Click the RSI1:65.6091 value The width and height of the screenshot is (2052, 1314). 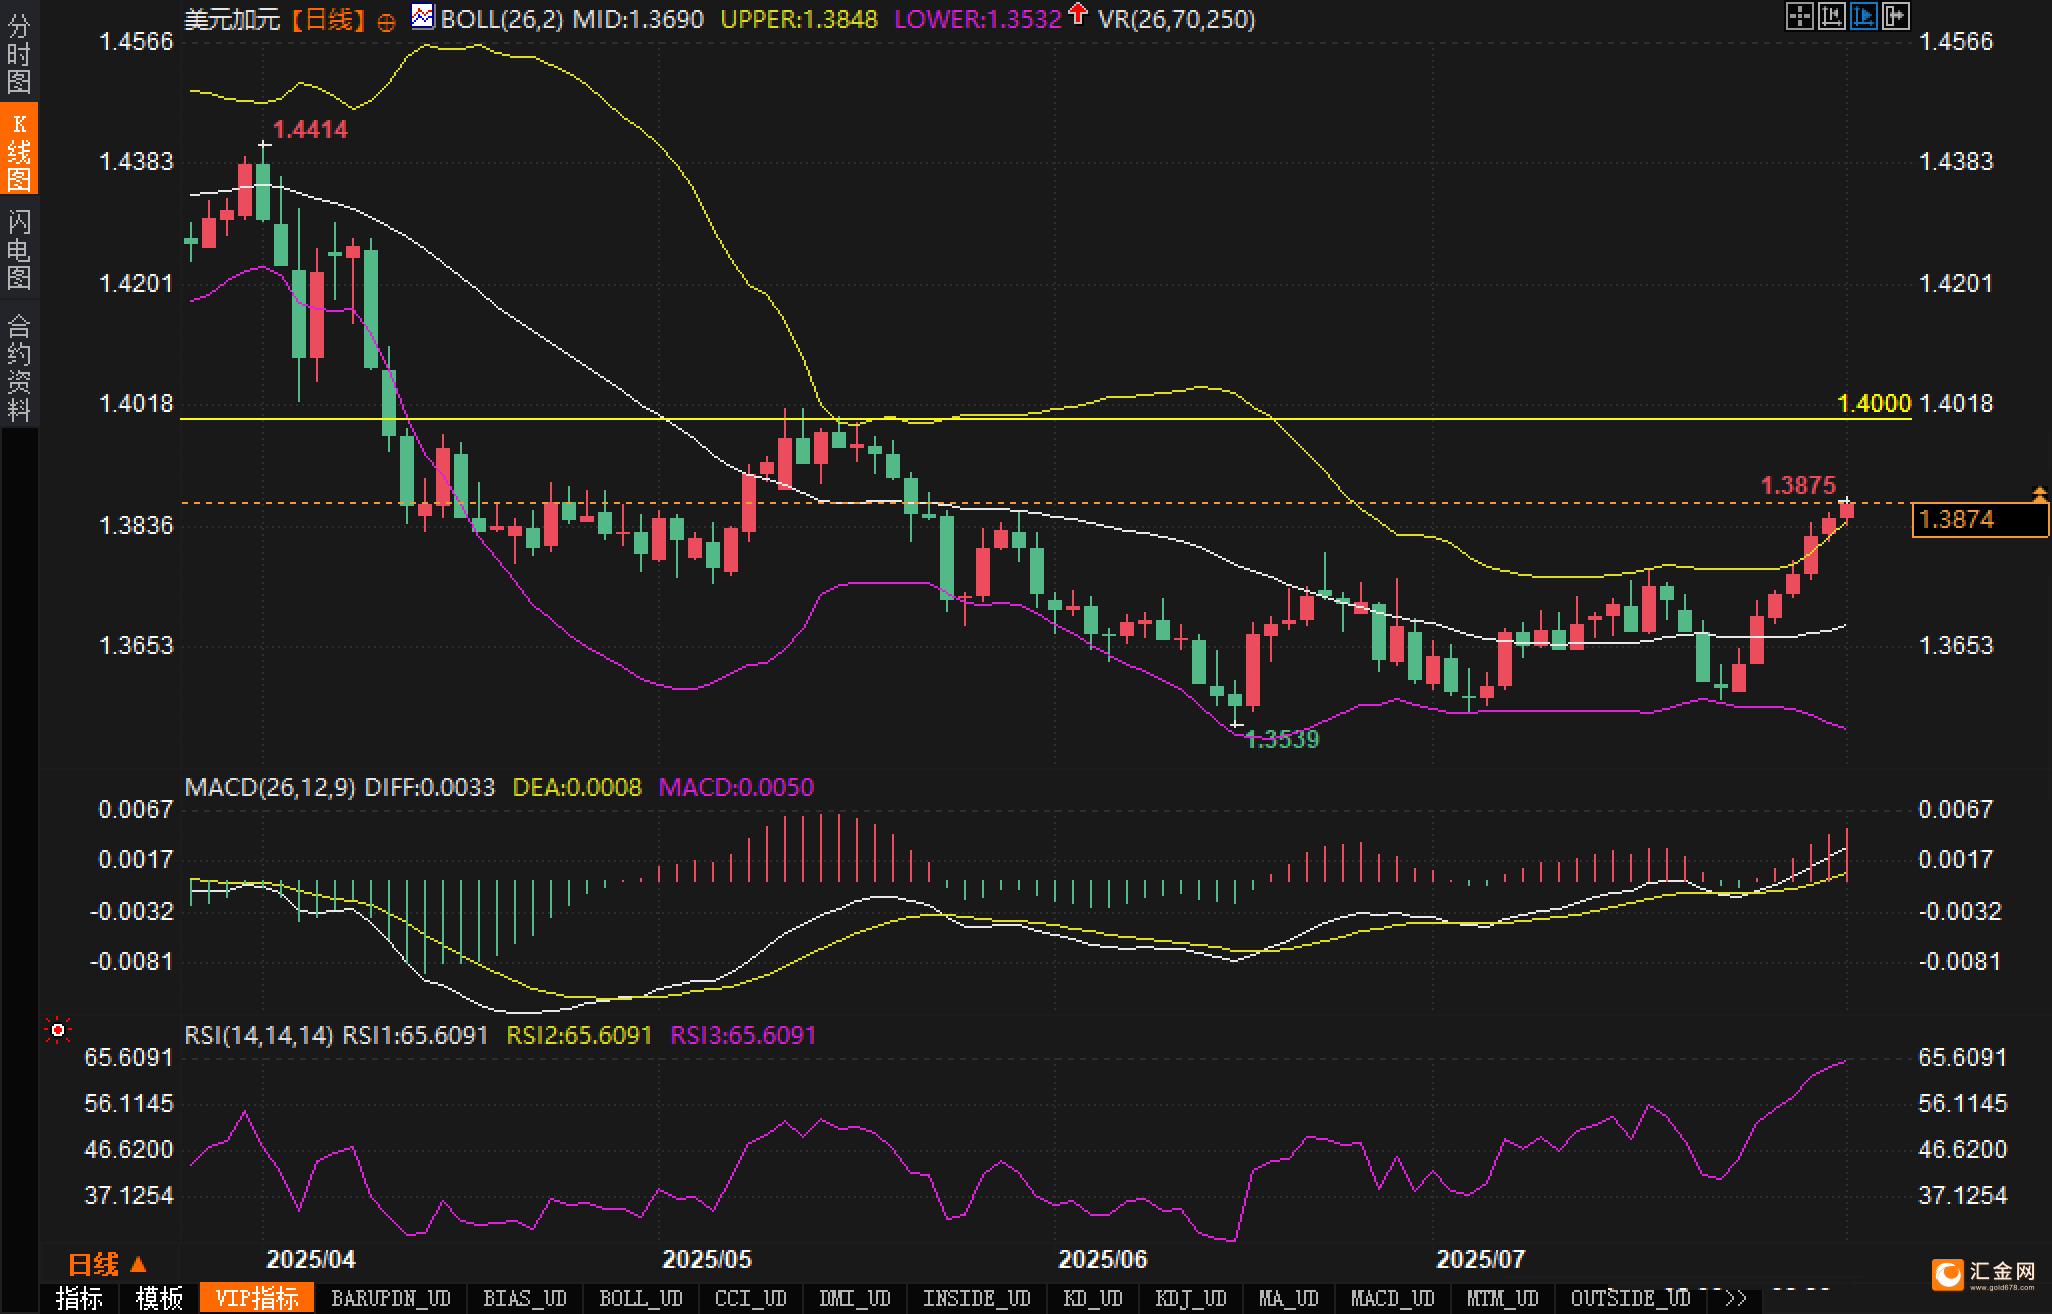pyautogui.click(x=415, y=1035)
